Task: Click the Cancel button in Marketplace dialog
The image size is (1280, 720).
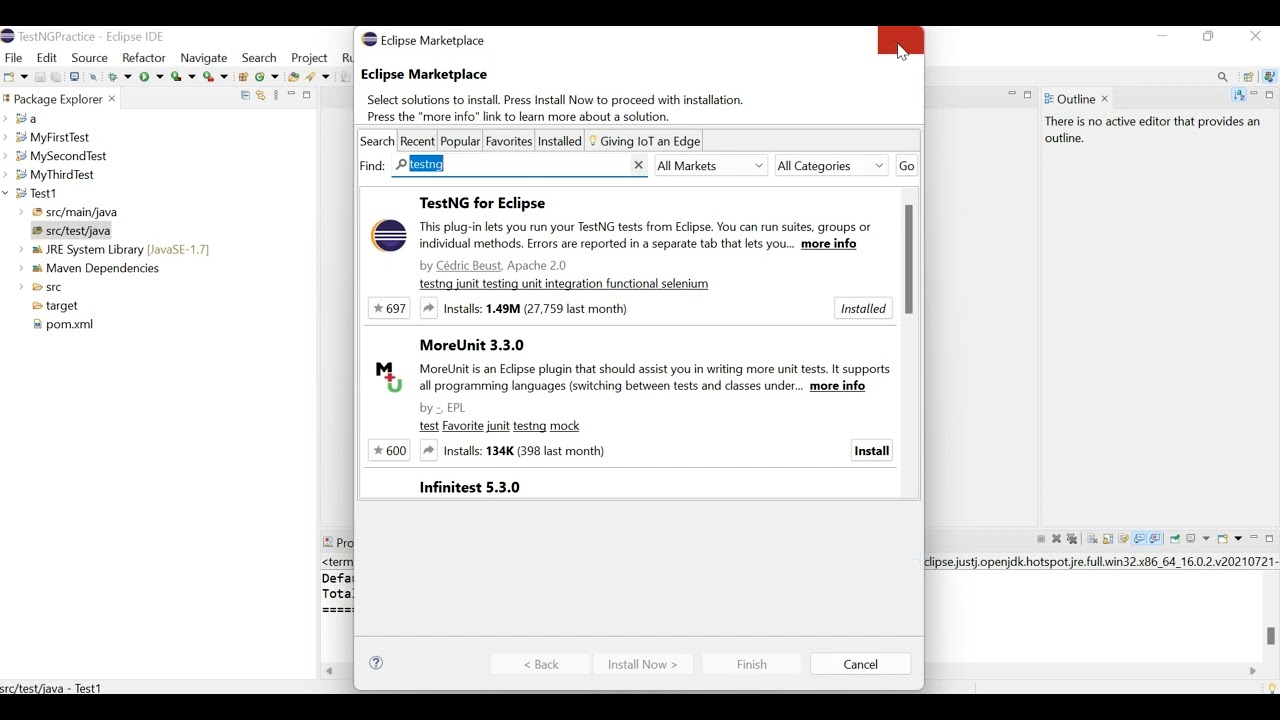Action: 860,664
